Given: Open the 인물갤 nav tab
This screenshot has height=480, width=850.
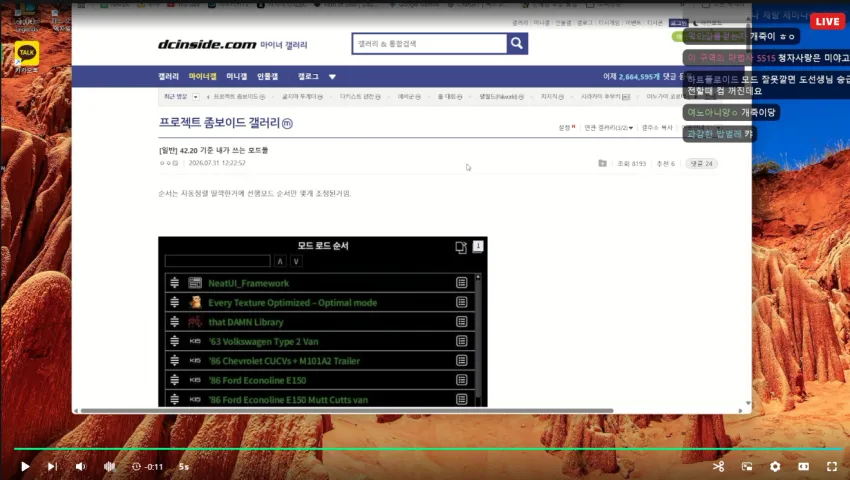Looking at the screenshot, I should [x=267, y=76].
